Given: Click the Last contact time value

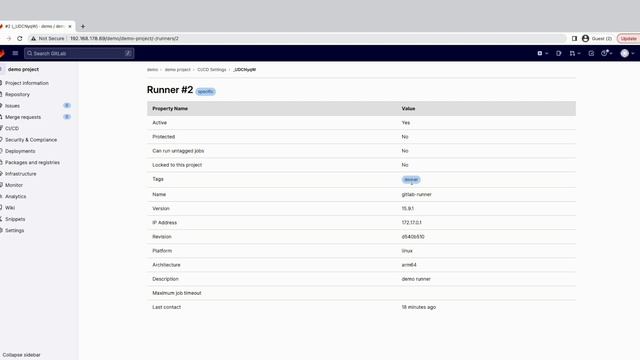Looking at the screenshot, I should (x=418, y=307).
